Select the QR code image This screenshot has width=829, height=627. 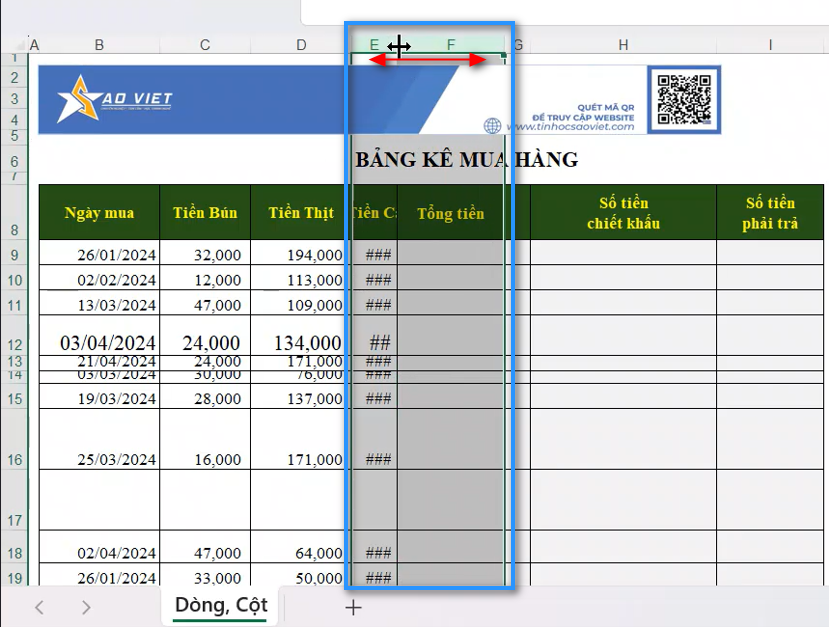coord(684,99)
